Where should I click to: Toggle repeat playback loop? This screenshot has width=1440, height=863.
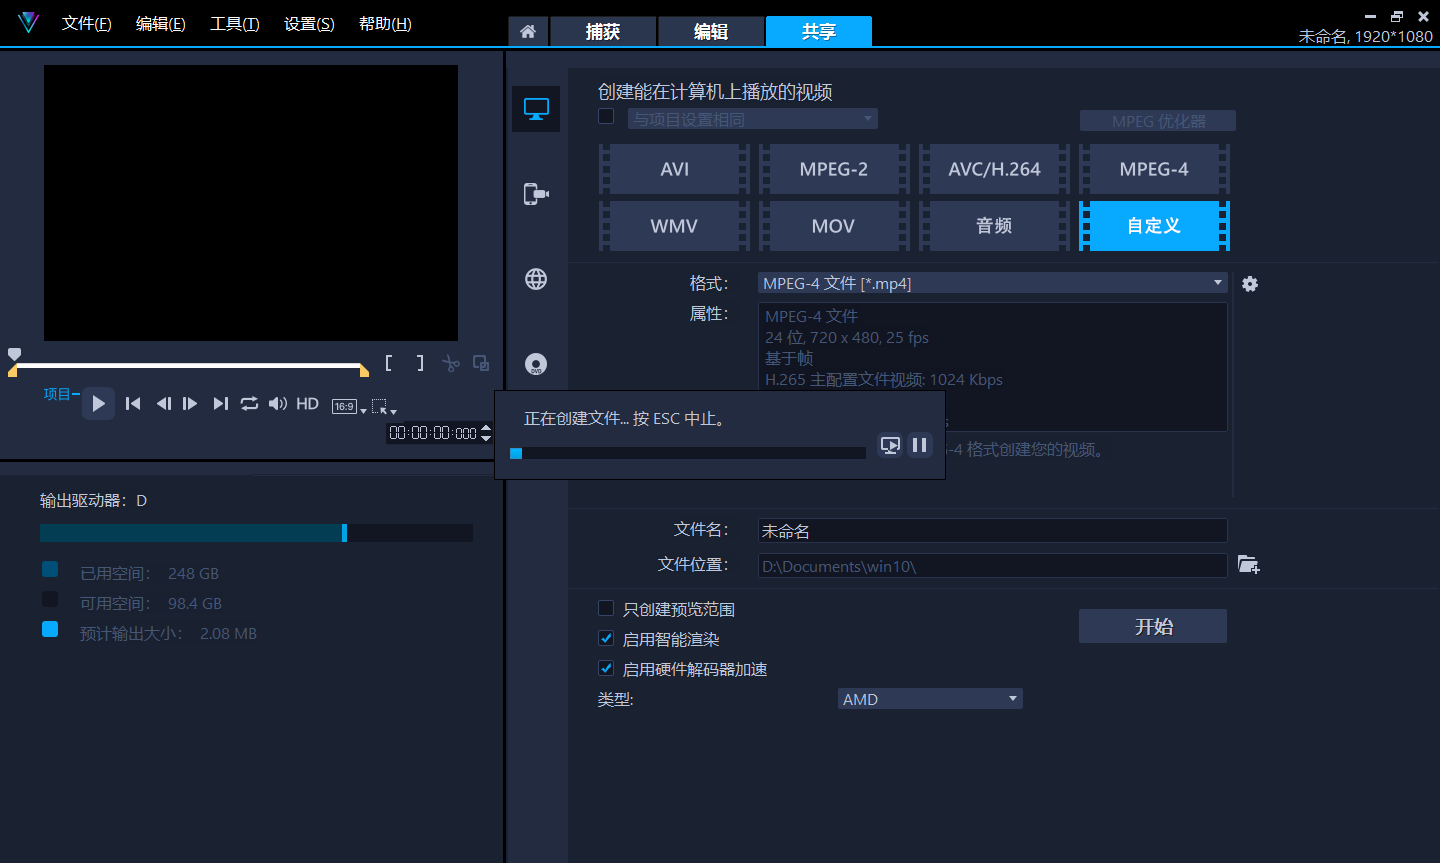click(249, 403)
